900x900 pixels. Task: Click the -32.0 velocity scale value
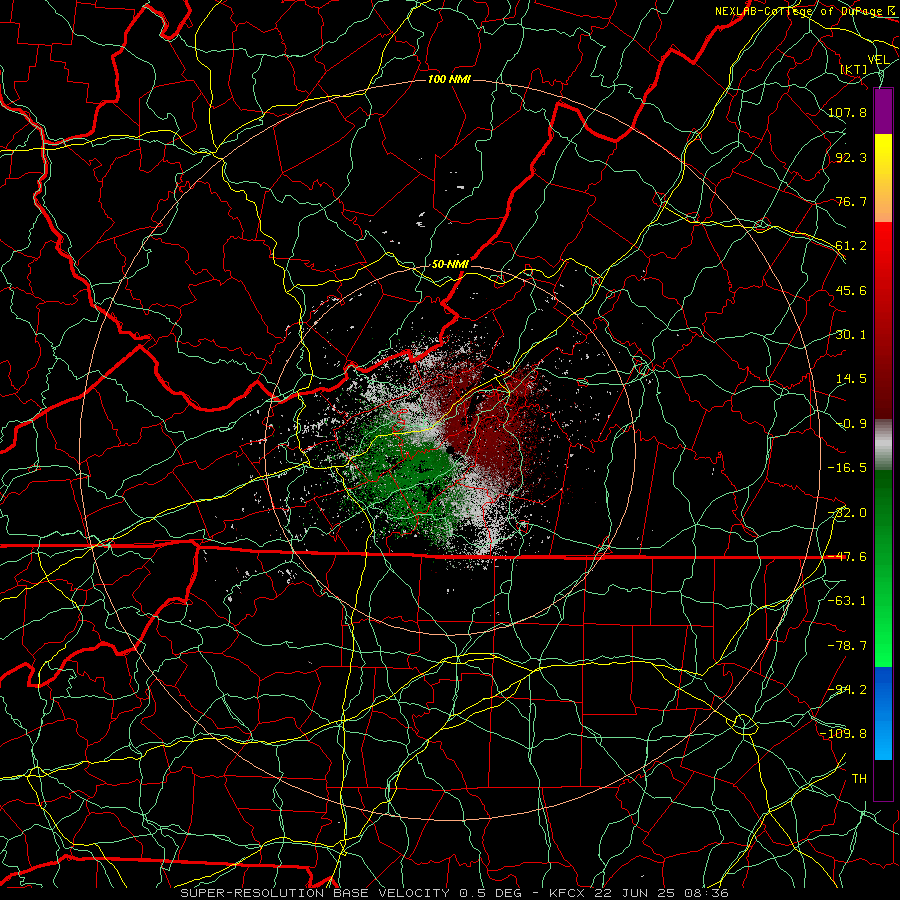(847, 513)
